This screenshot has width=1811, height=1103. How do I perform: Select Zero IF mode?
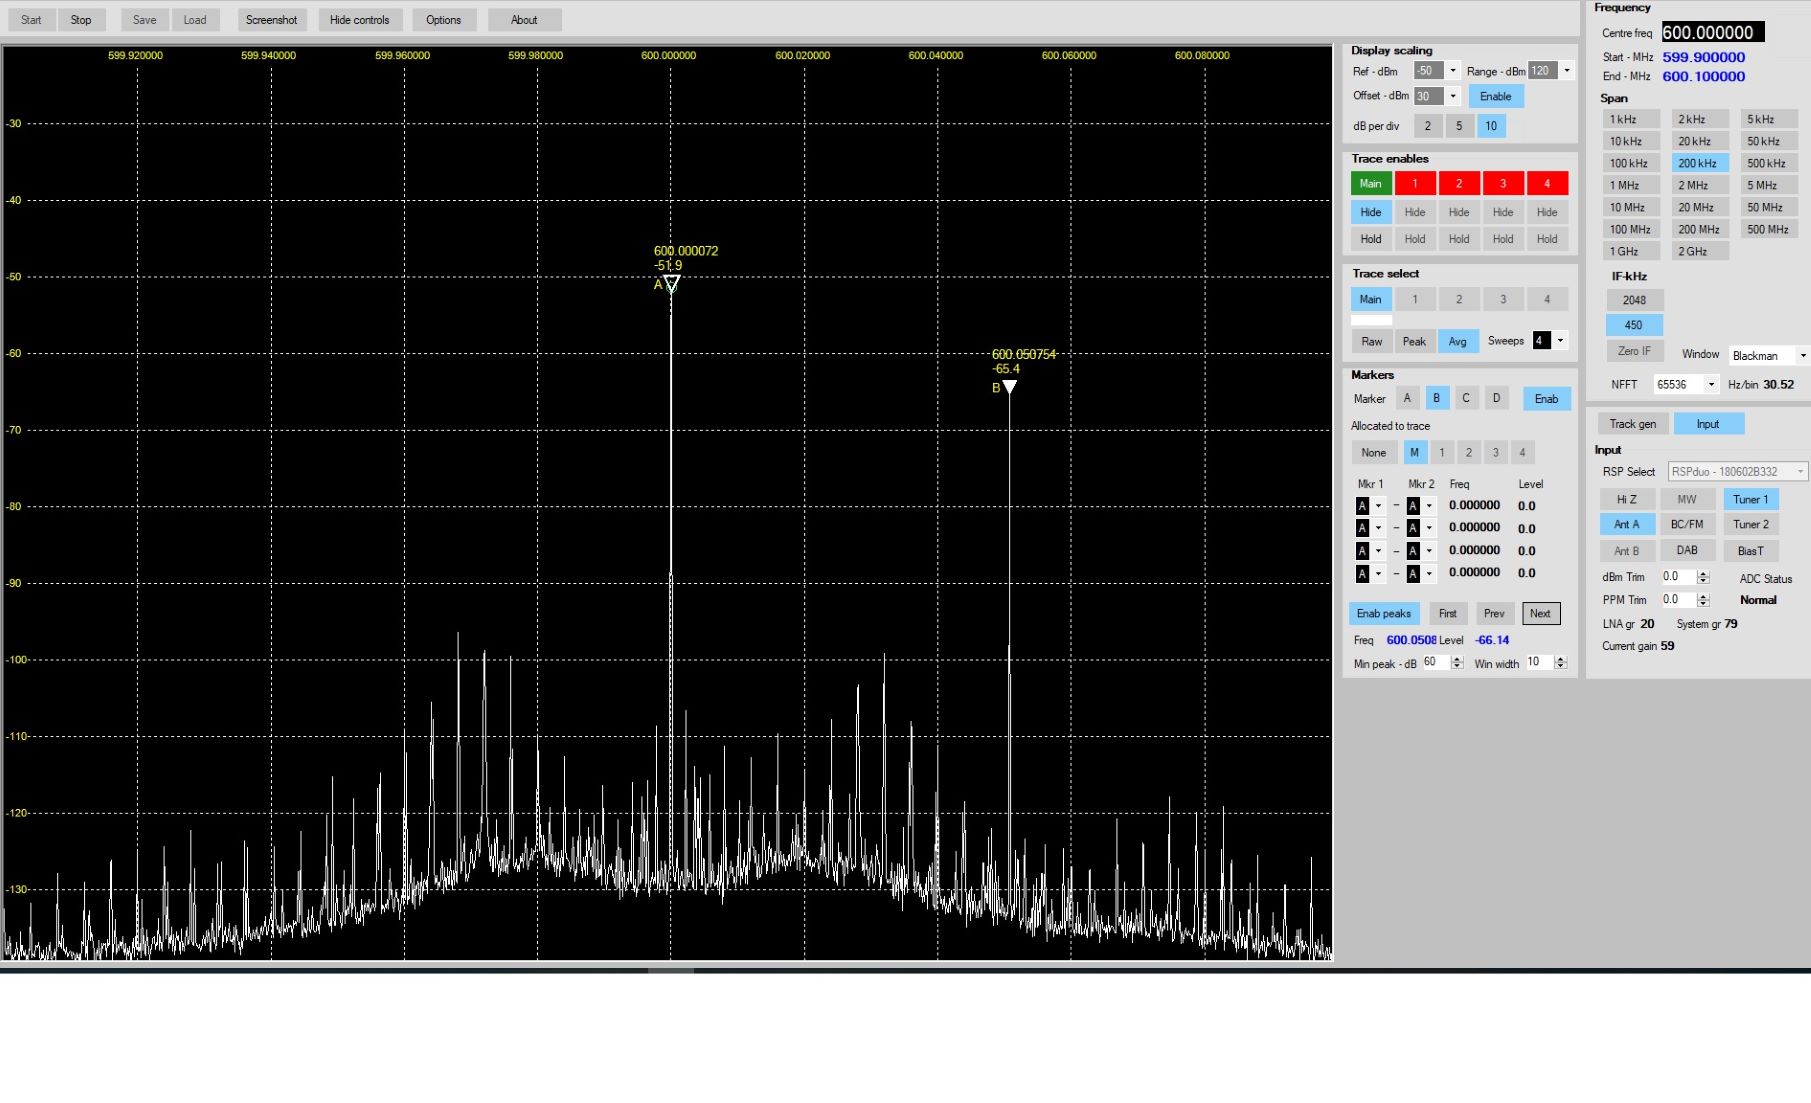(1635, 351)
